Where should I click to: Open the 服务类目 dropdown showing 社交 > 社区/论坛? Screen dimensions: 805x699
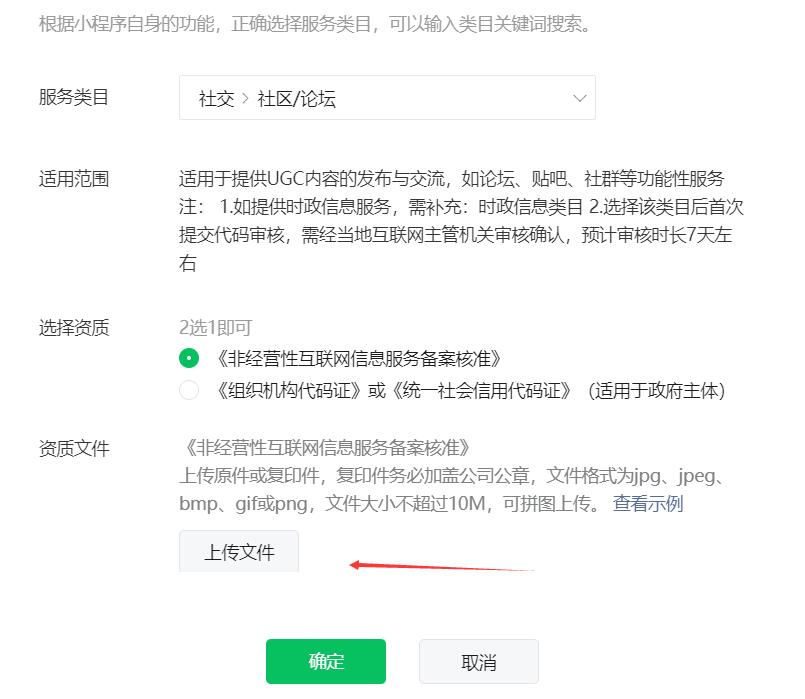(x=386, y=98)
